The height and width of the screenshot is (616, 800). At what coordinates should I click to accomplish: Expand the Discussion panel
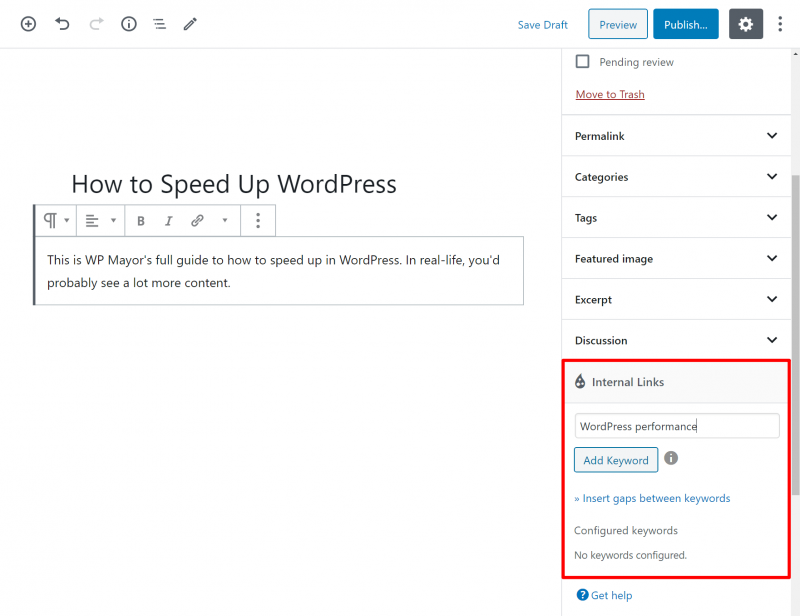676,340
